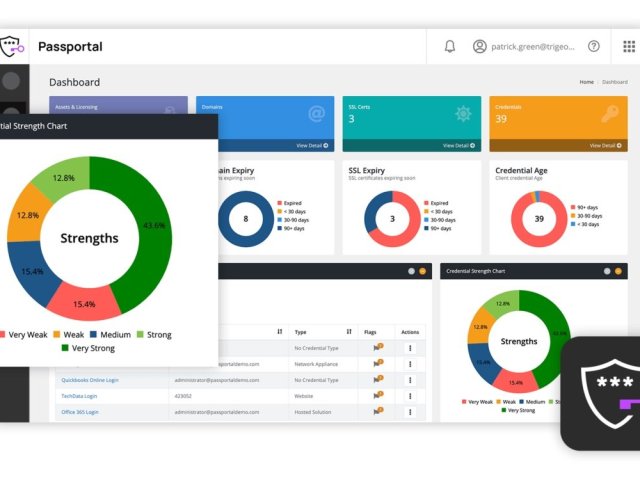Screen dimensions: 640x480
Task: Click the flag icon in the TechData Login row
Action: point(378,395)
